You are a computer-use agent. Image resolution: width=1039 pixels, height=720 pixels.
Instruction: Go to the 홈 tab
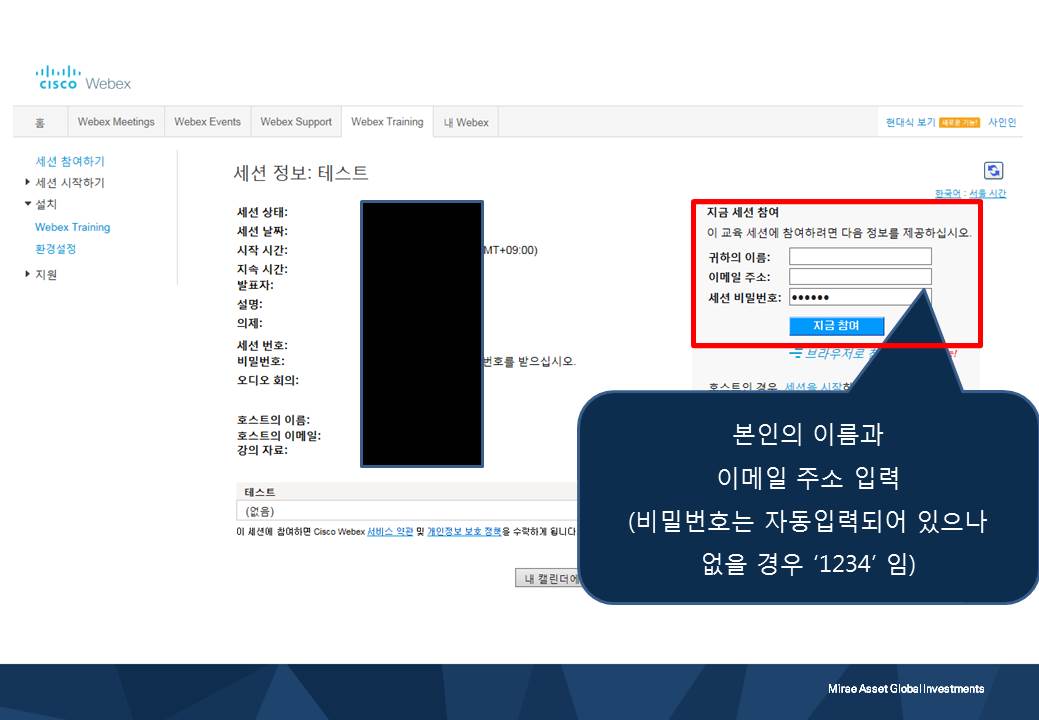[x=37, y=121]
